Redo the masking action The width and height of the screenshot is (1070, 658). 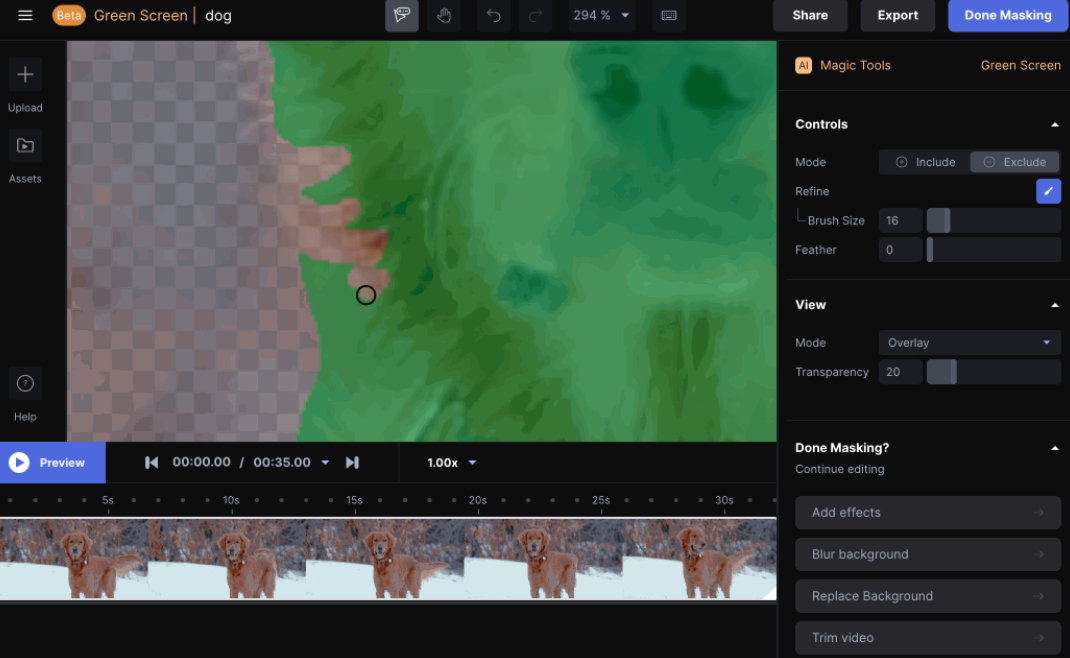[x=536, y=15]
